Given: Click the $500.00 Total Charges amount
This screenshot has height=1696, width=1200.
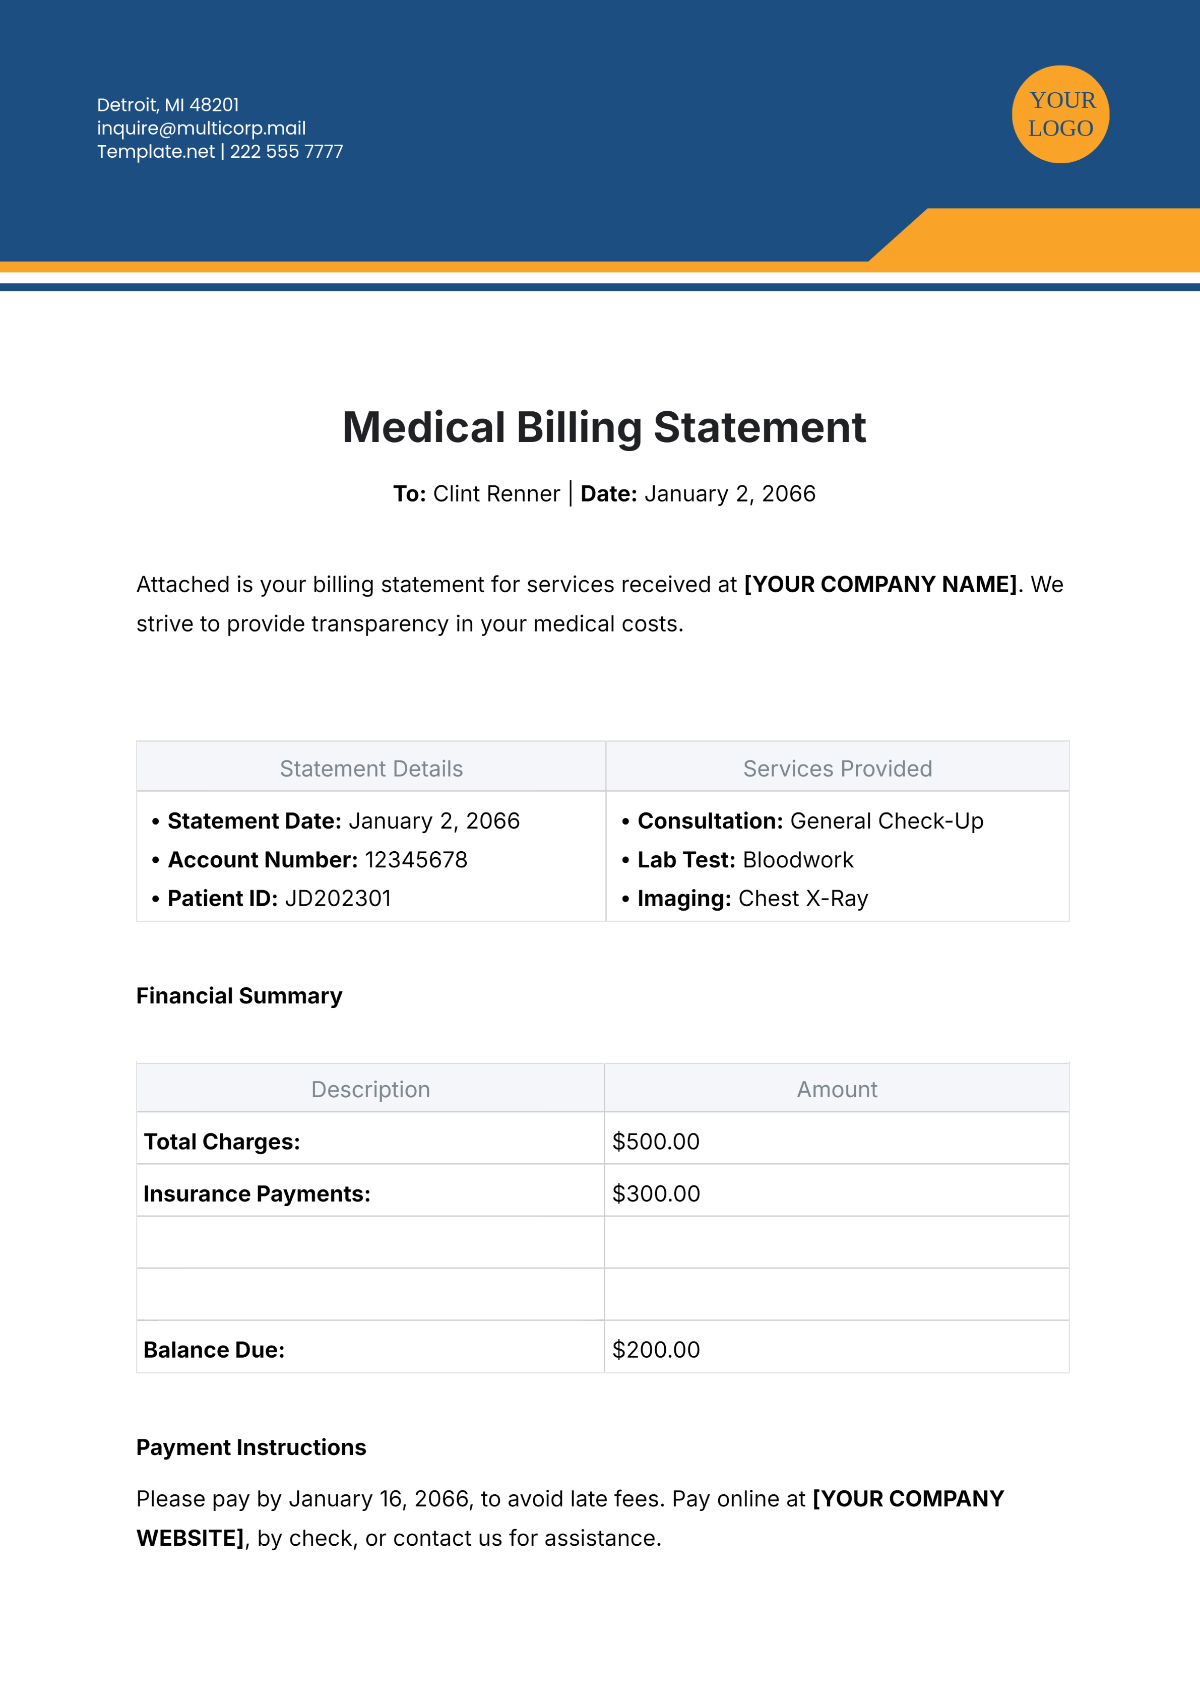Looking at the screenshot, I should tap(656, 1142).
